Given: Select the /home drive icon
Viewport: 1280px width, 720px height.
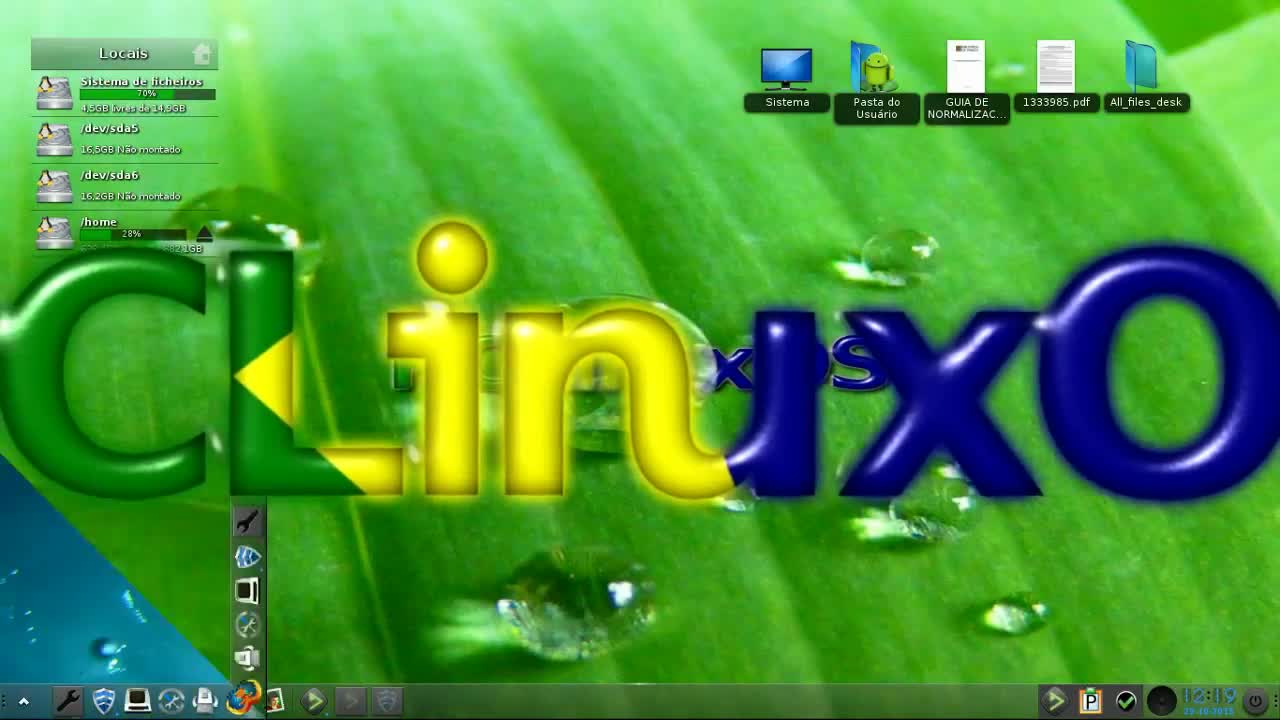Looking at the screenshot, I should [x=55, y=233].
